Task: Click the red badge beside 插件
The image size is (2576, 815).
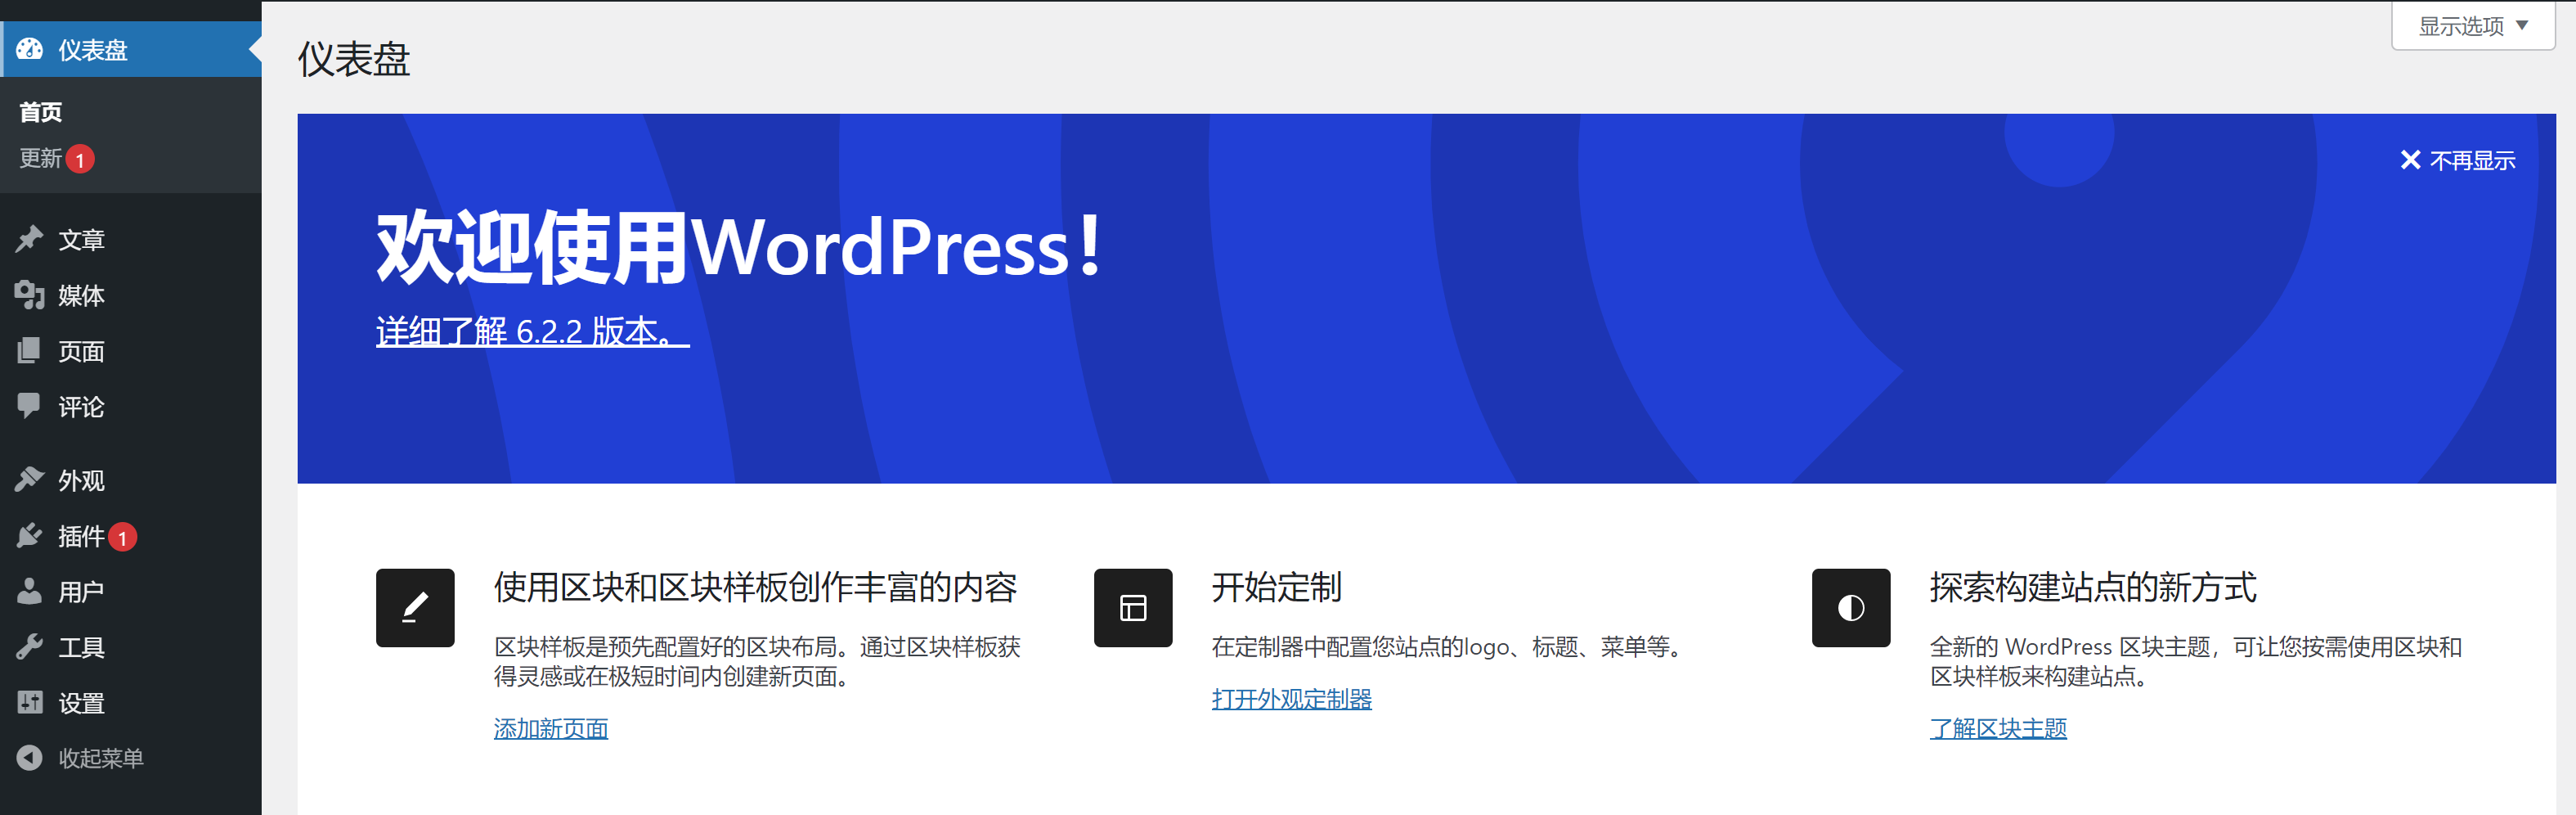Action: pos(122,537)
